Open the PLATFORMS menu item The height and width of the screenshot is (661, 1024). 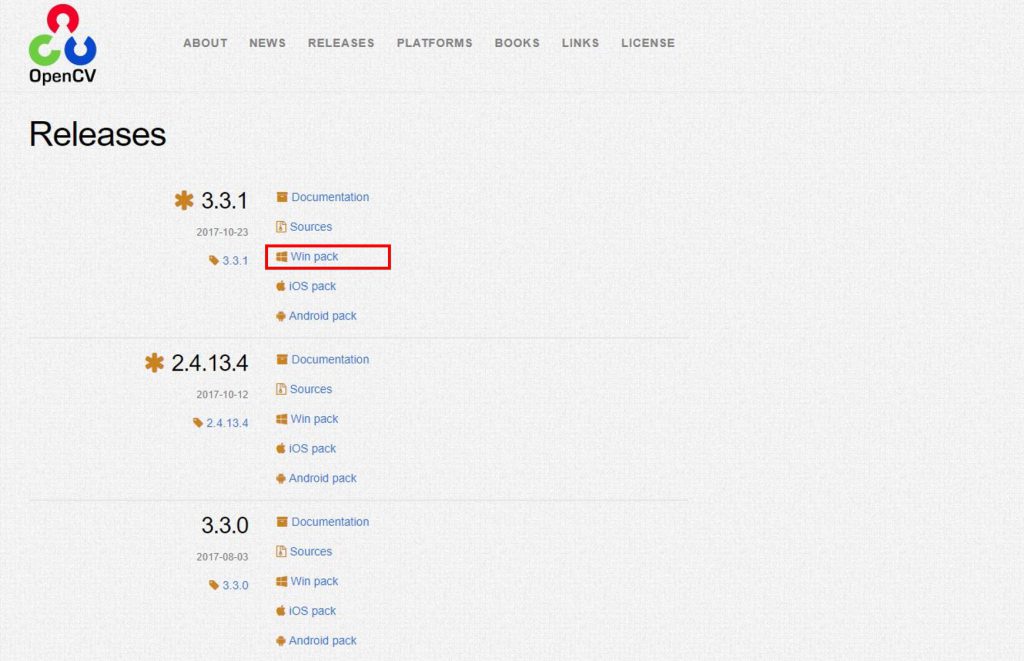pos(434,43)
